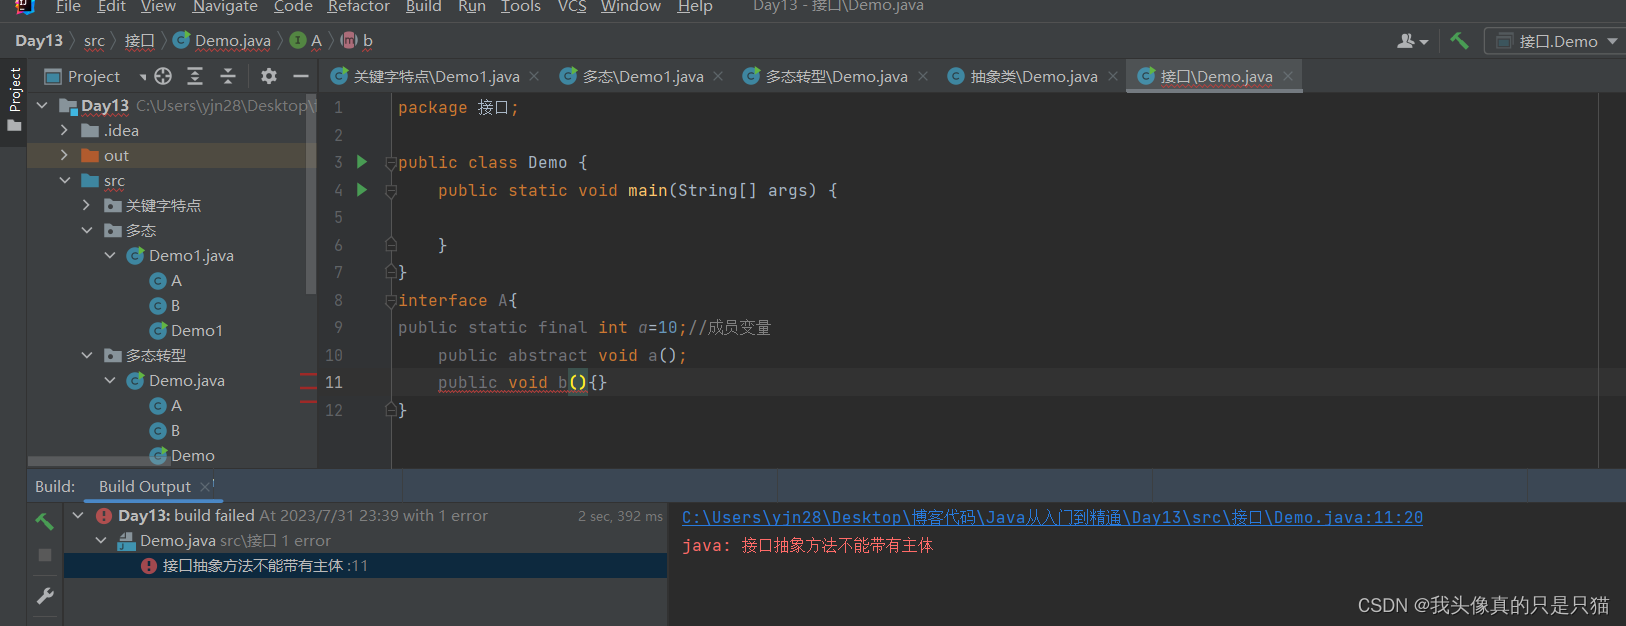This screenshot has height=626, width=1626.
Task: Collapse the src folder
Action: click(64, 180)
